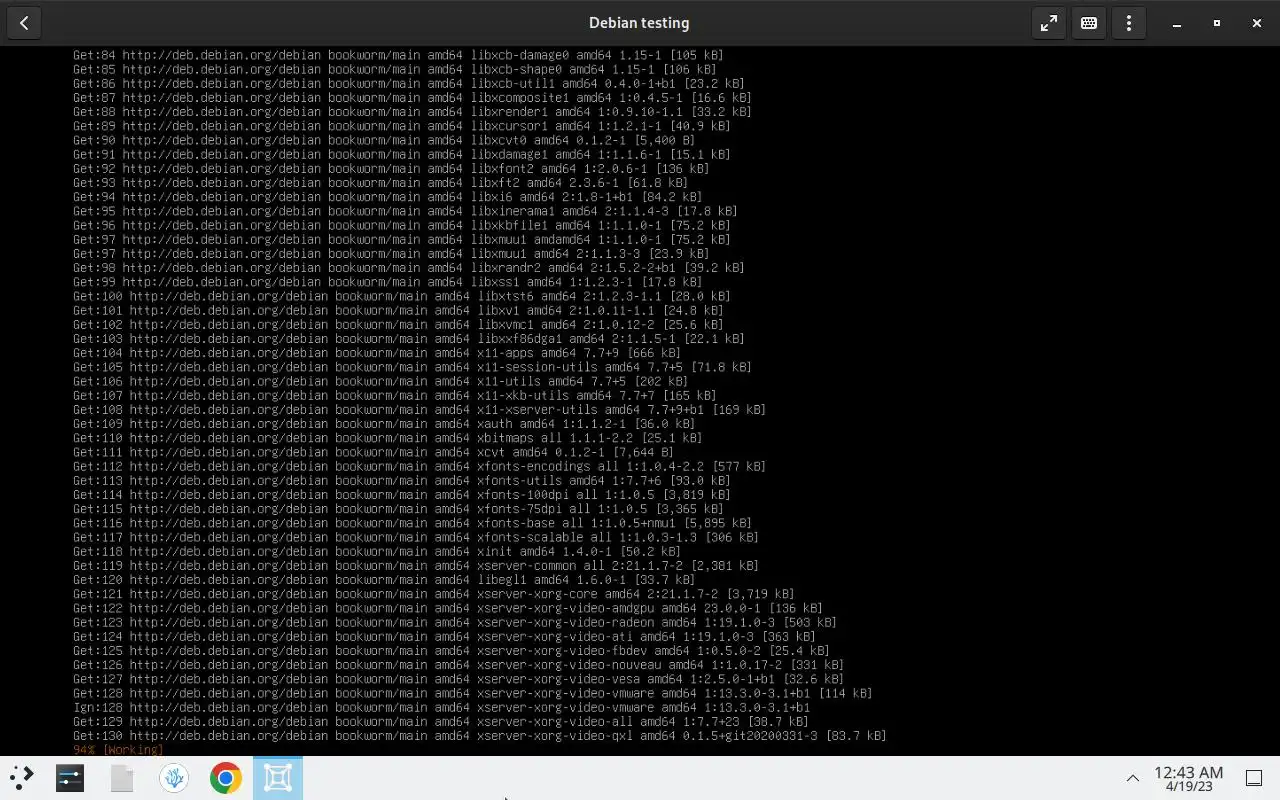Screen dimensions: 1280x800
Task: Click the Get:114 xfonts-100dpi line
Action: point(401,494)
